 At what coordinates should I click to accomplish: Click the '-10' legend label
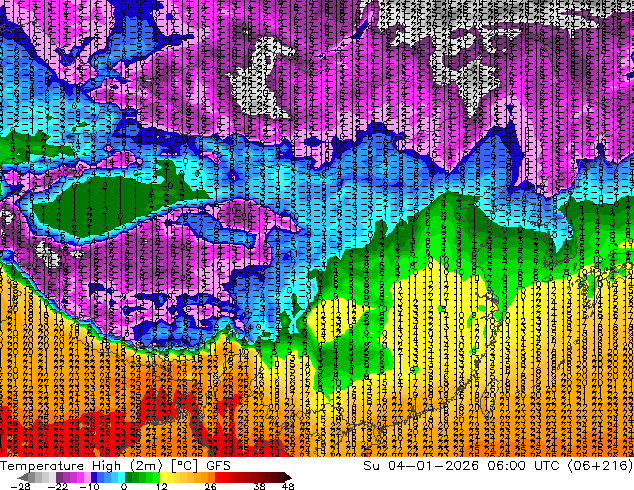pos(89,486)
